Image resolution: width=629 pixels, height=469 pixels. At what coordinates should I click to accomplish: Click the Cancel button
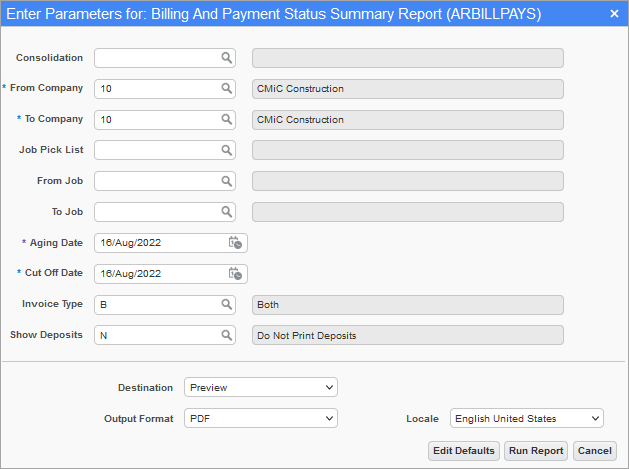(x=595, y=451)
